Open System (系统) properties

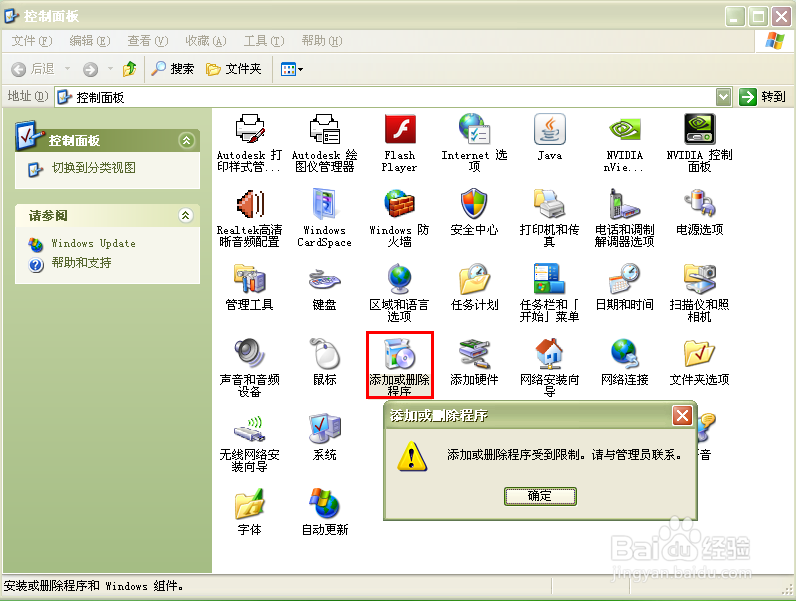pyautogui.click(x=324, y=437)
